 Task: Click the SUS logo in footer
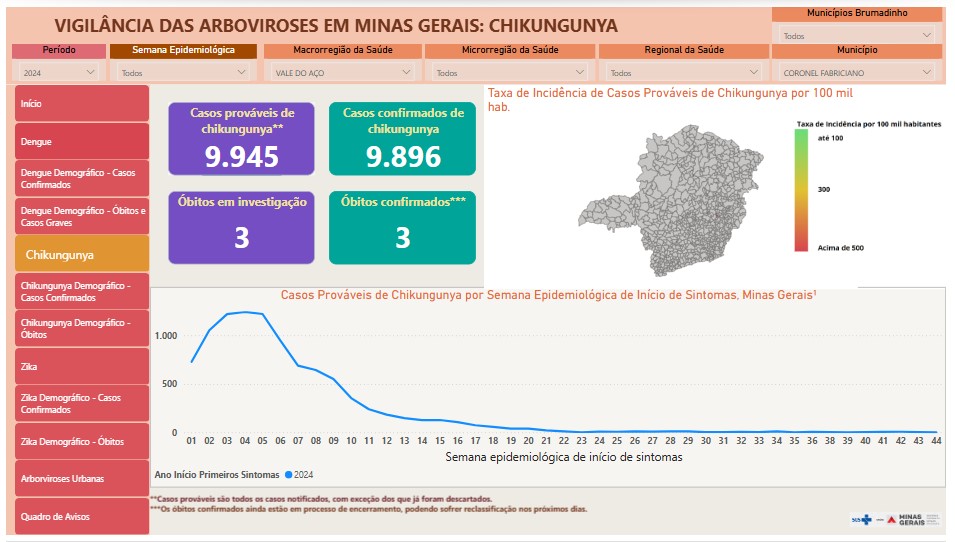click(x=861, y=519)
